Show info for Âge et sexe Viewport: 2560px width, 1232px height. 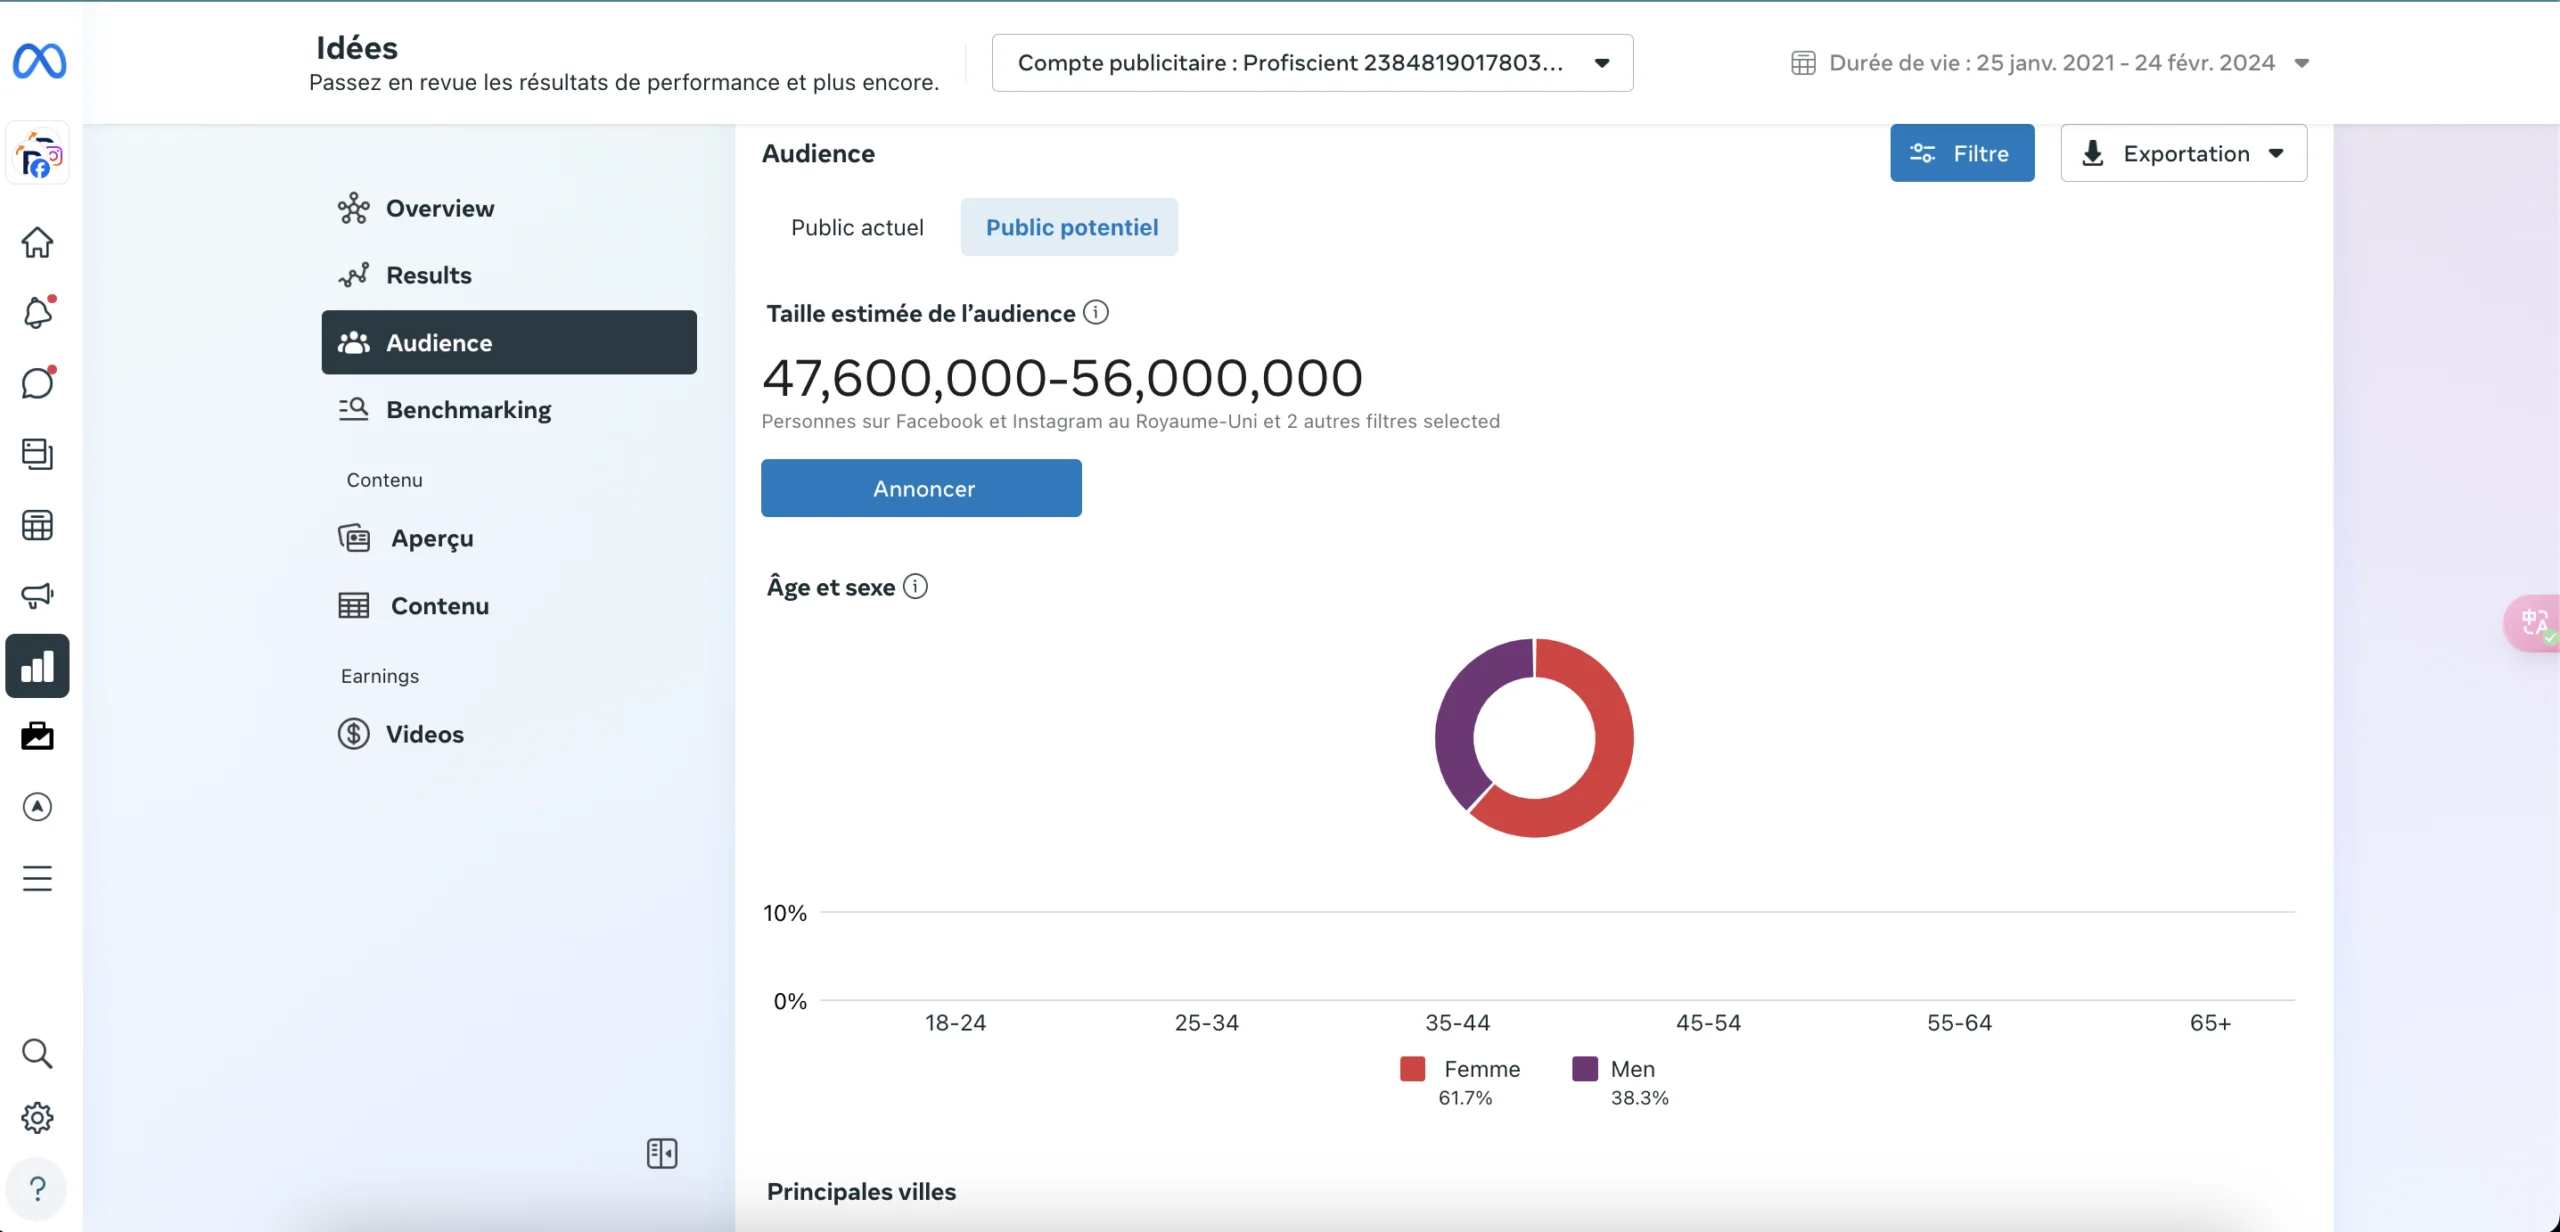(x=915, y=586)
